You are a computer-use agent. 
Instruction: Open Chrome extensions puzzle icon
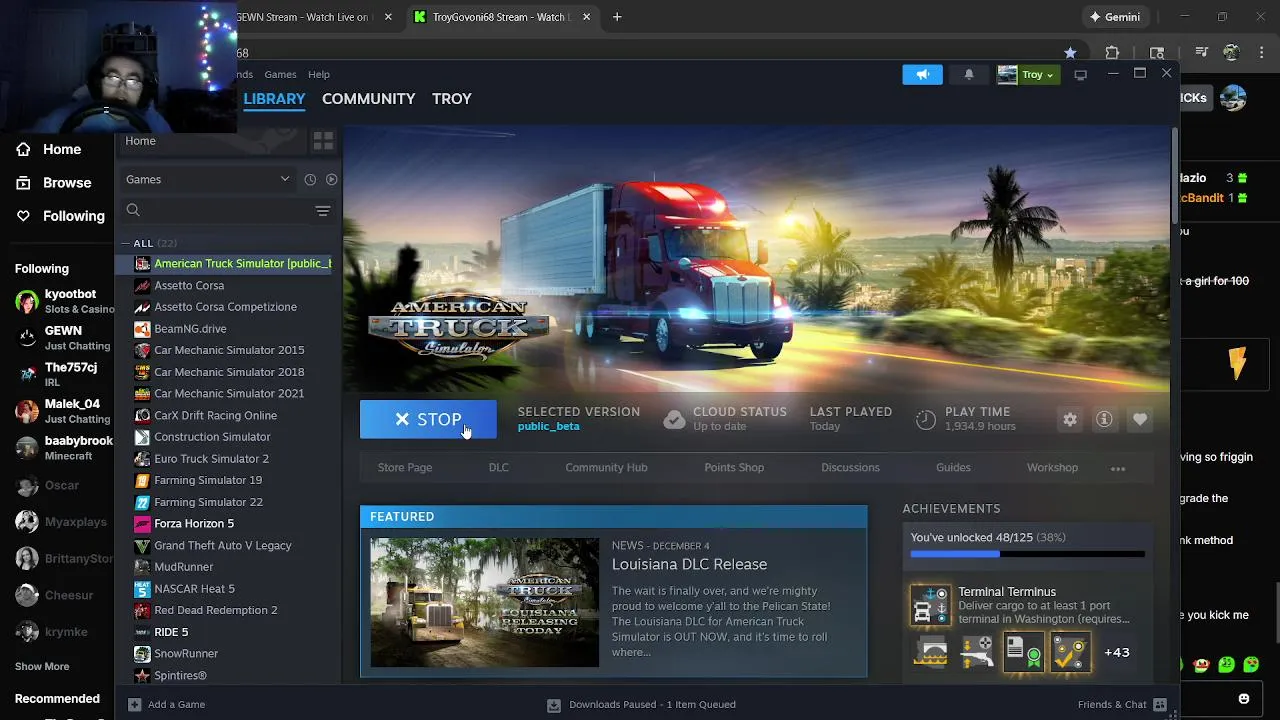(x=1112, y=52)
